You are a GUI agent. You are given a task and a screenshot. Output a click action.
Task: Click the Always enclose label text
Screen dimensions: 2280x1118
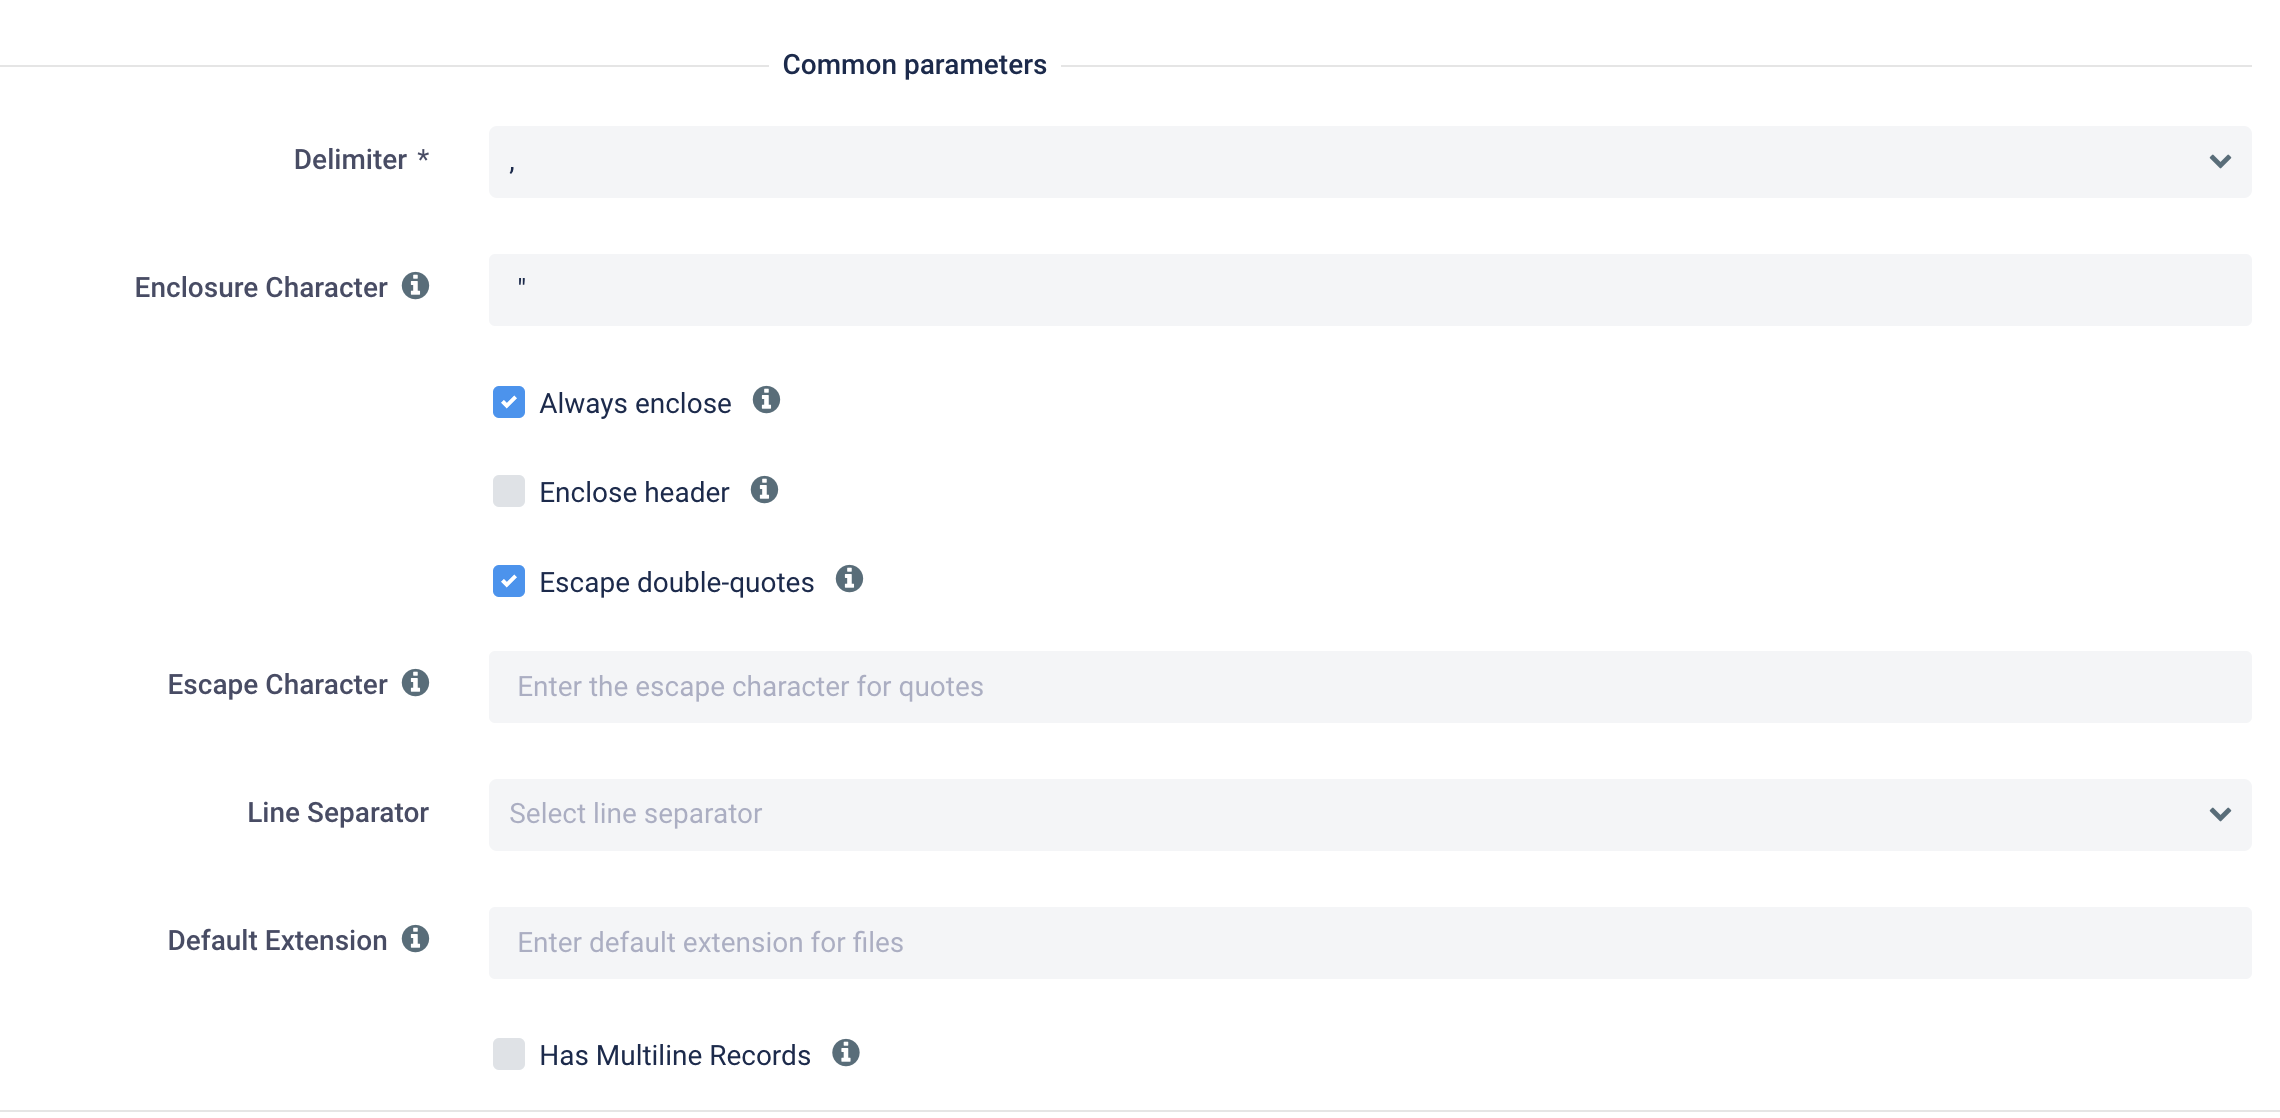click(635, 403)
